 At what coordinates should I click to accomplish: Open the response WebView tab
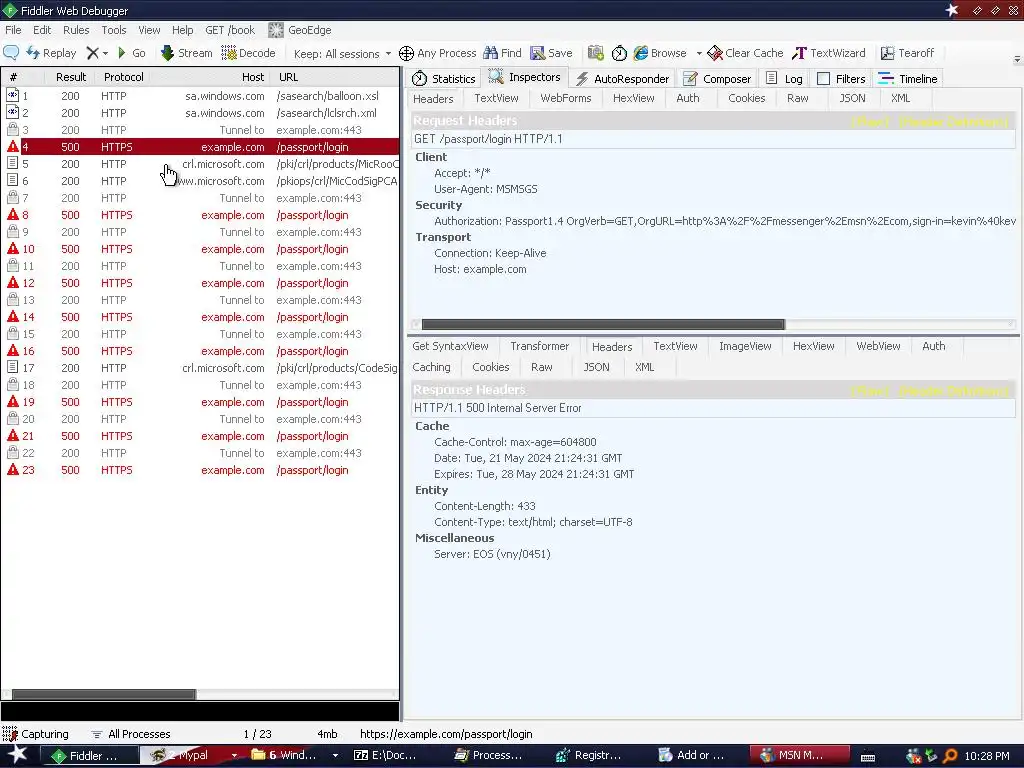pos(878,346)
